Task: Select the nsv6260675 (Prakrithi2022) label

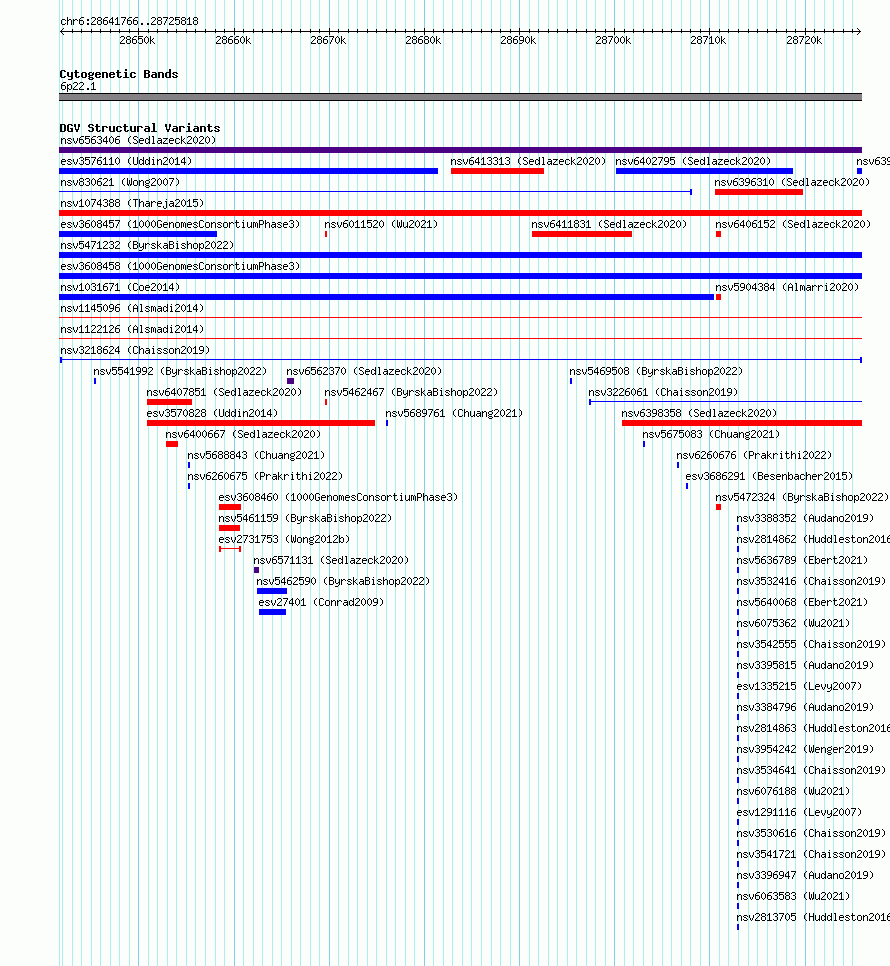Action: click(265, 476)
